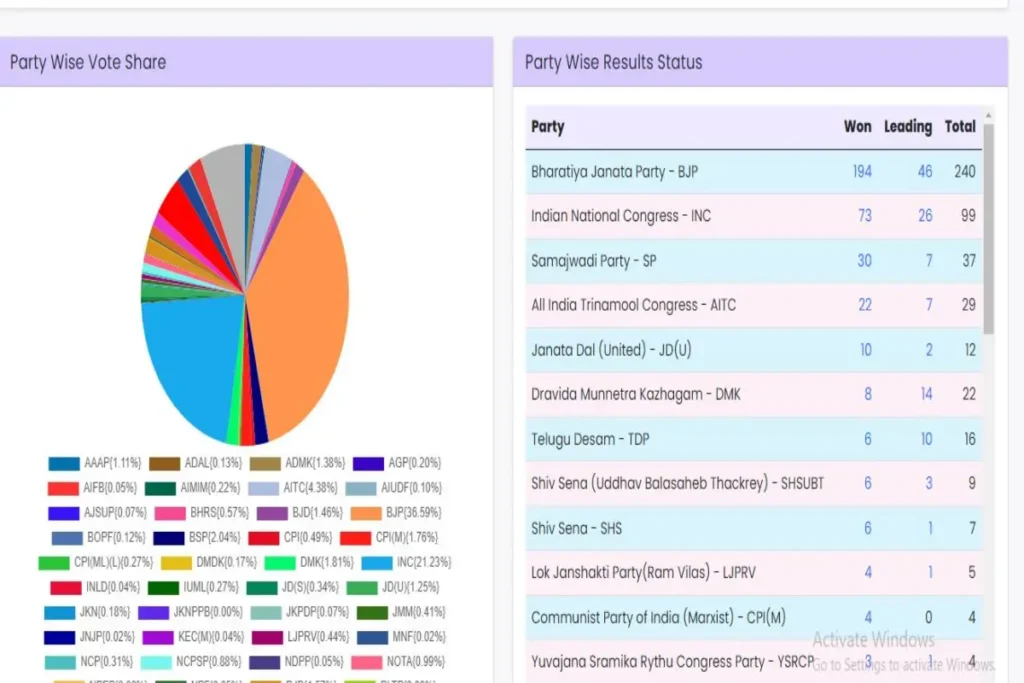This screenshot has width=1024, height=683.
Task: Select Communist Party of India (Marxist) name
Action: pyautogui.click(x=658, y=617)
